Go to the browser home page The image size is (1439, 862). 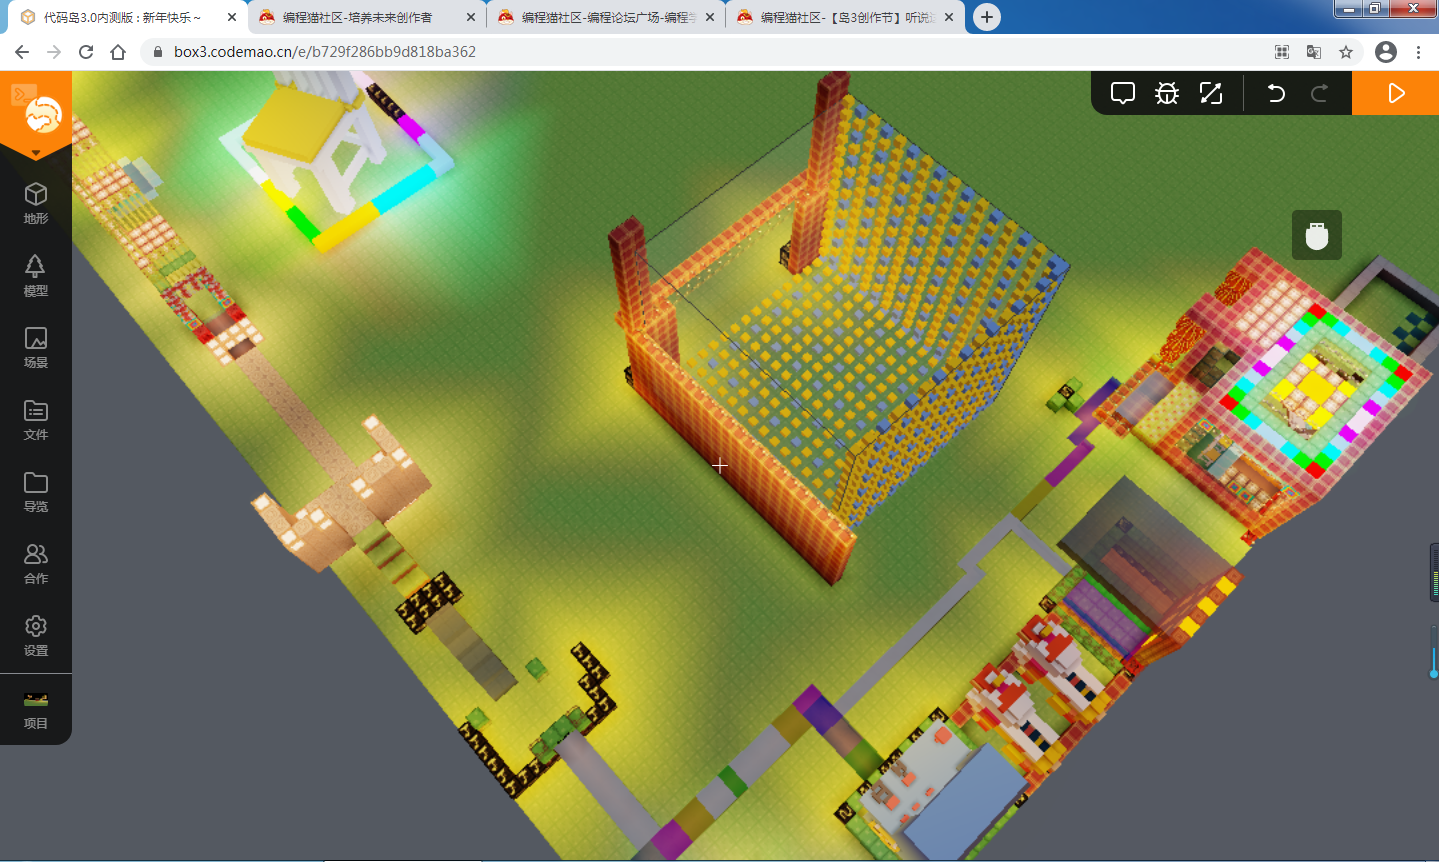point(118,52)
